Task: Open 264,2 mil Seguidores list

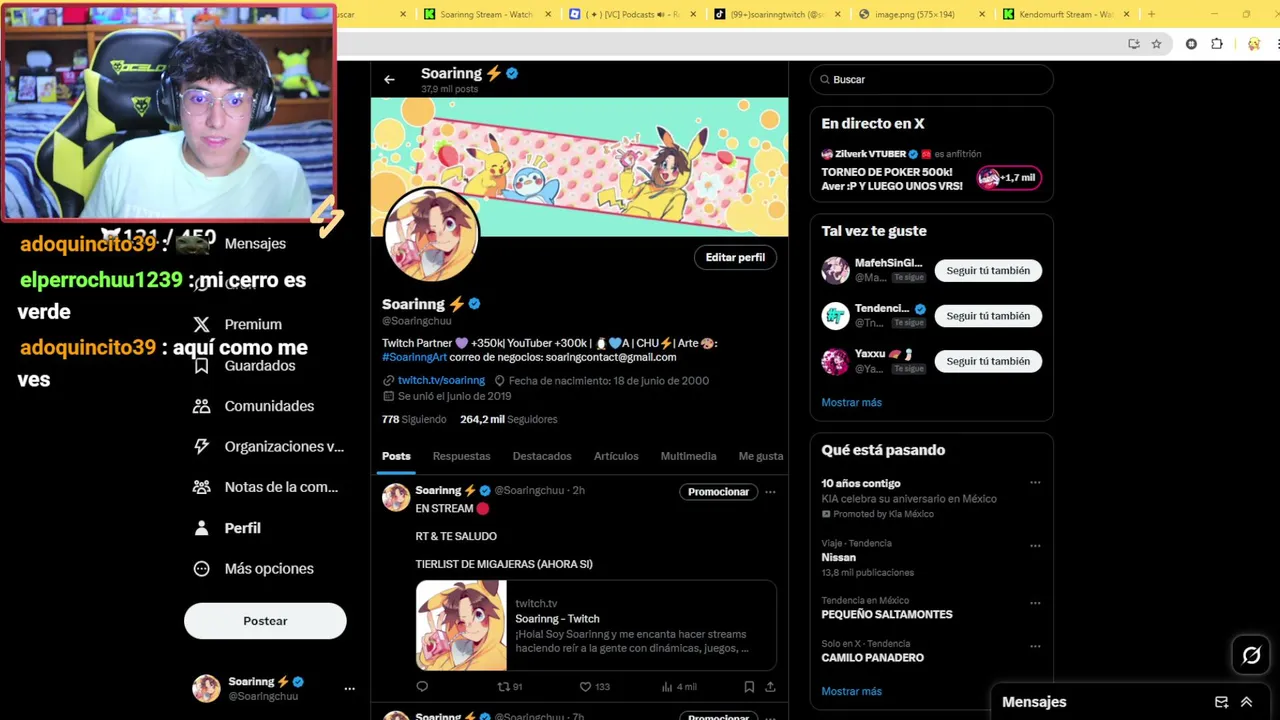Action: point(509,419)
